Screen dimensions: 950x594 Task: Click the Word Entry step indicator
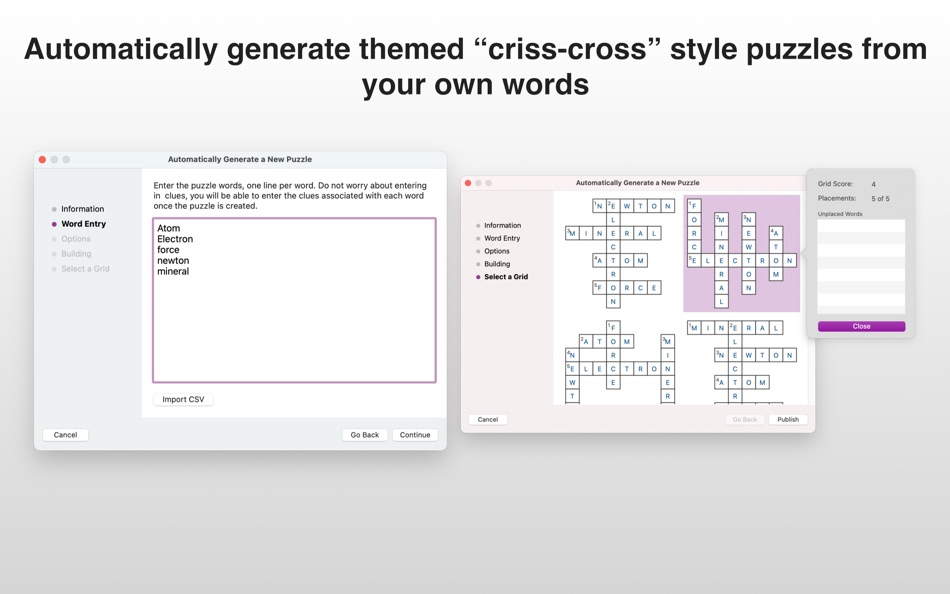(82, 223)
